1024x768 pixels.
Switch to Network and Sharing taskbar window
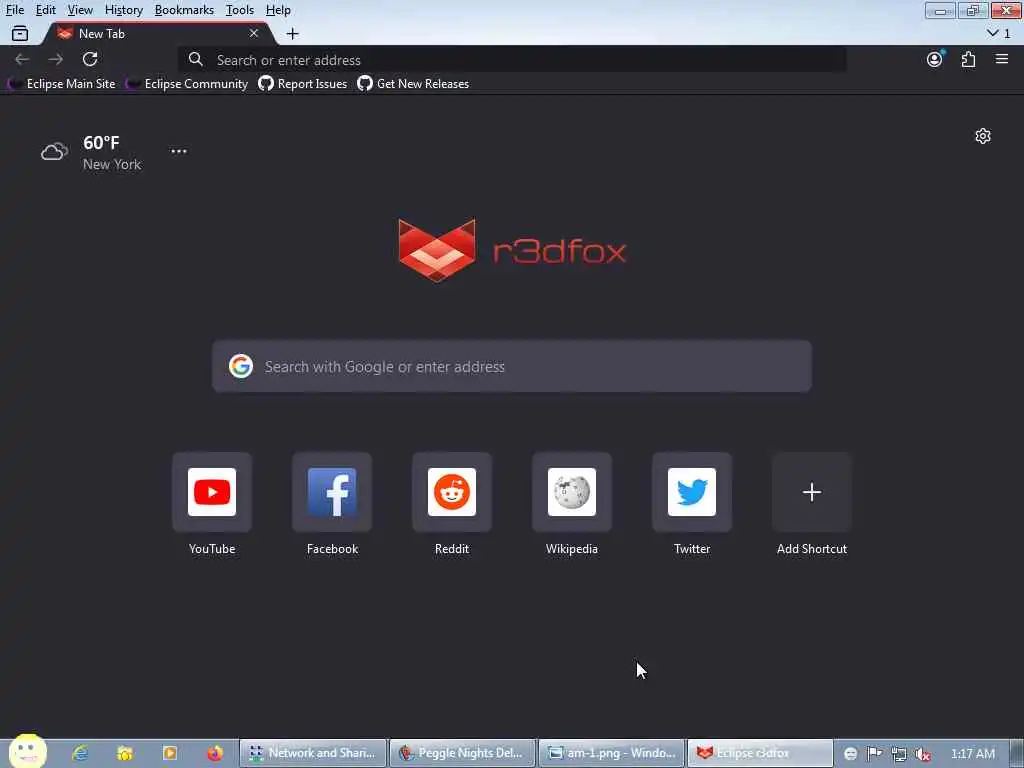click(313, 753)
